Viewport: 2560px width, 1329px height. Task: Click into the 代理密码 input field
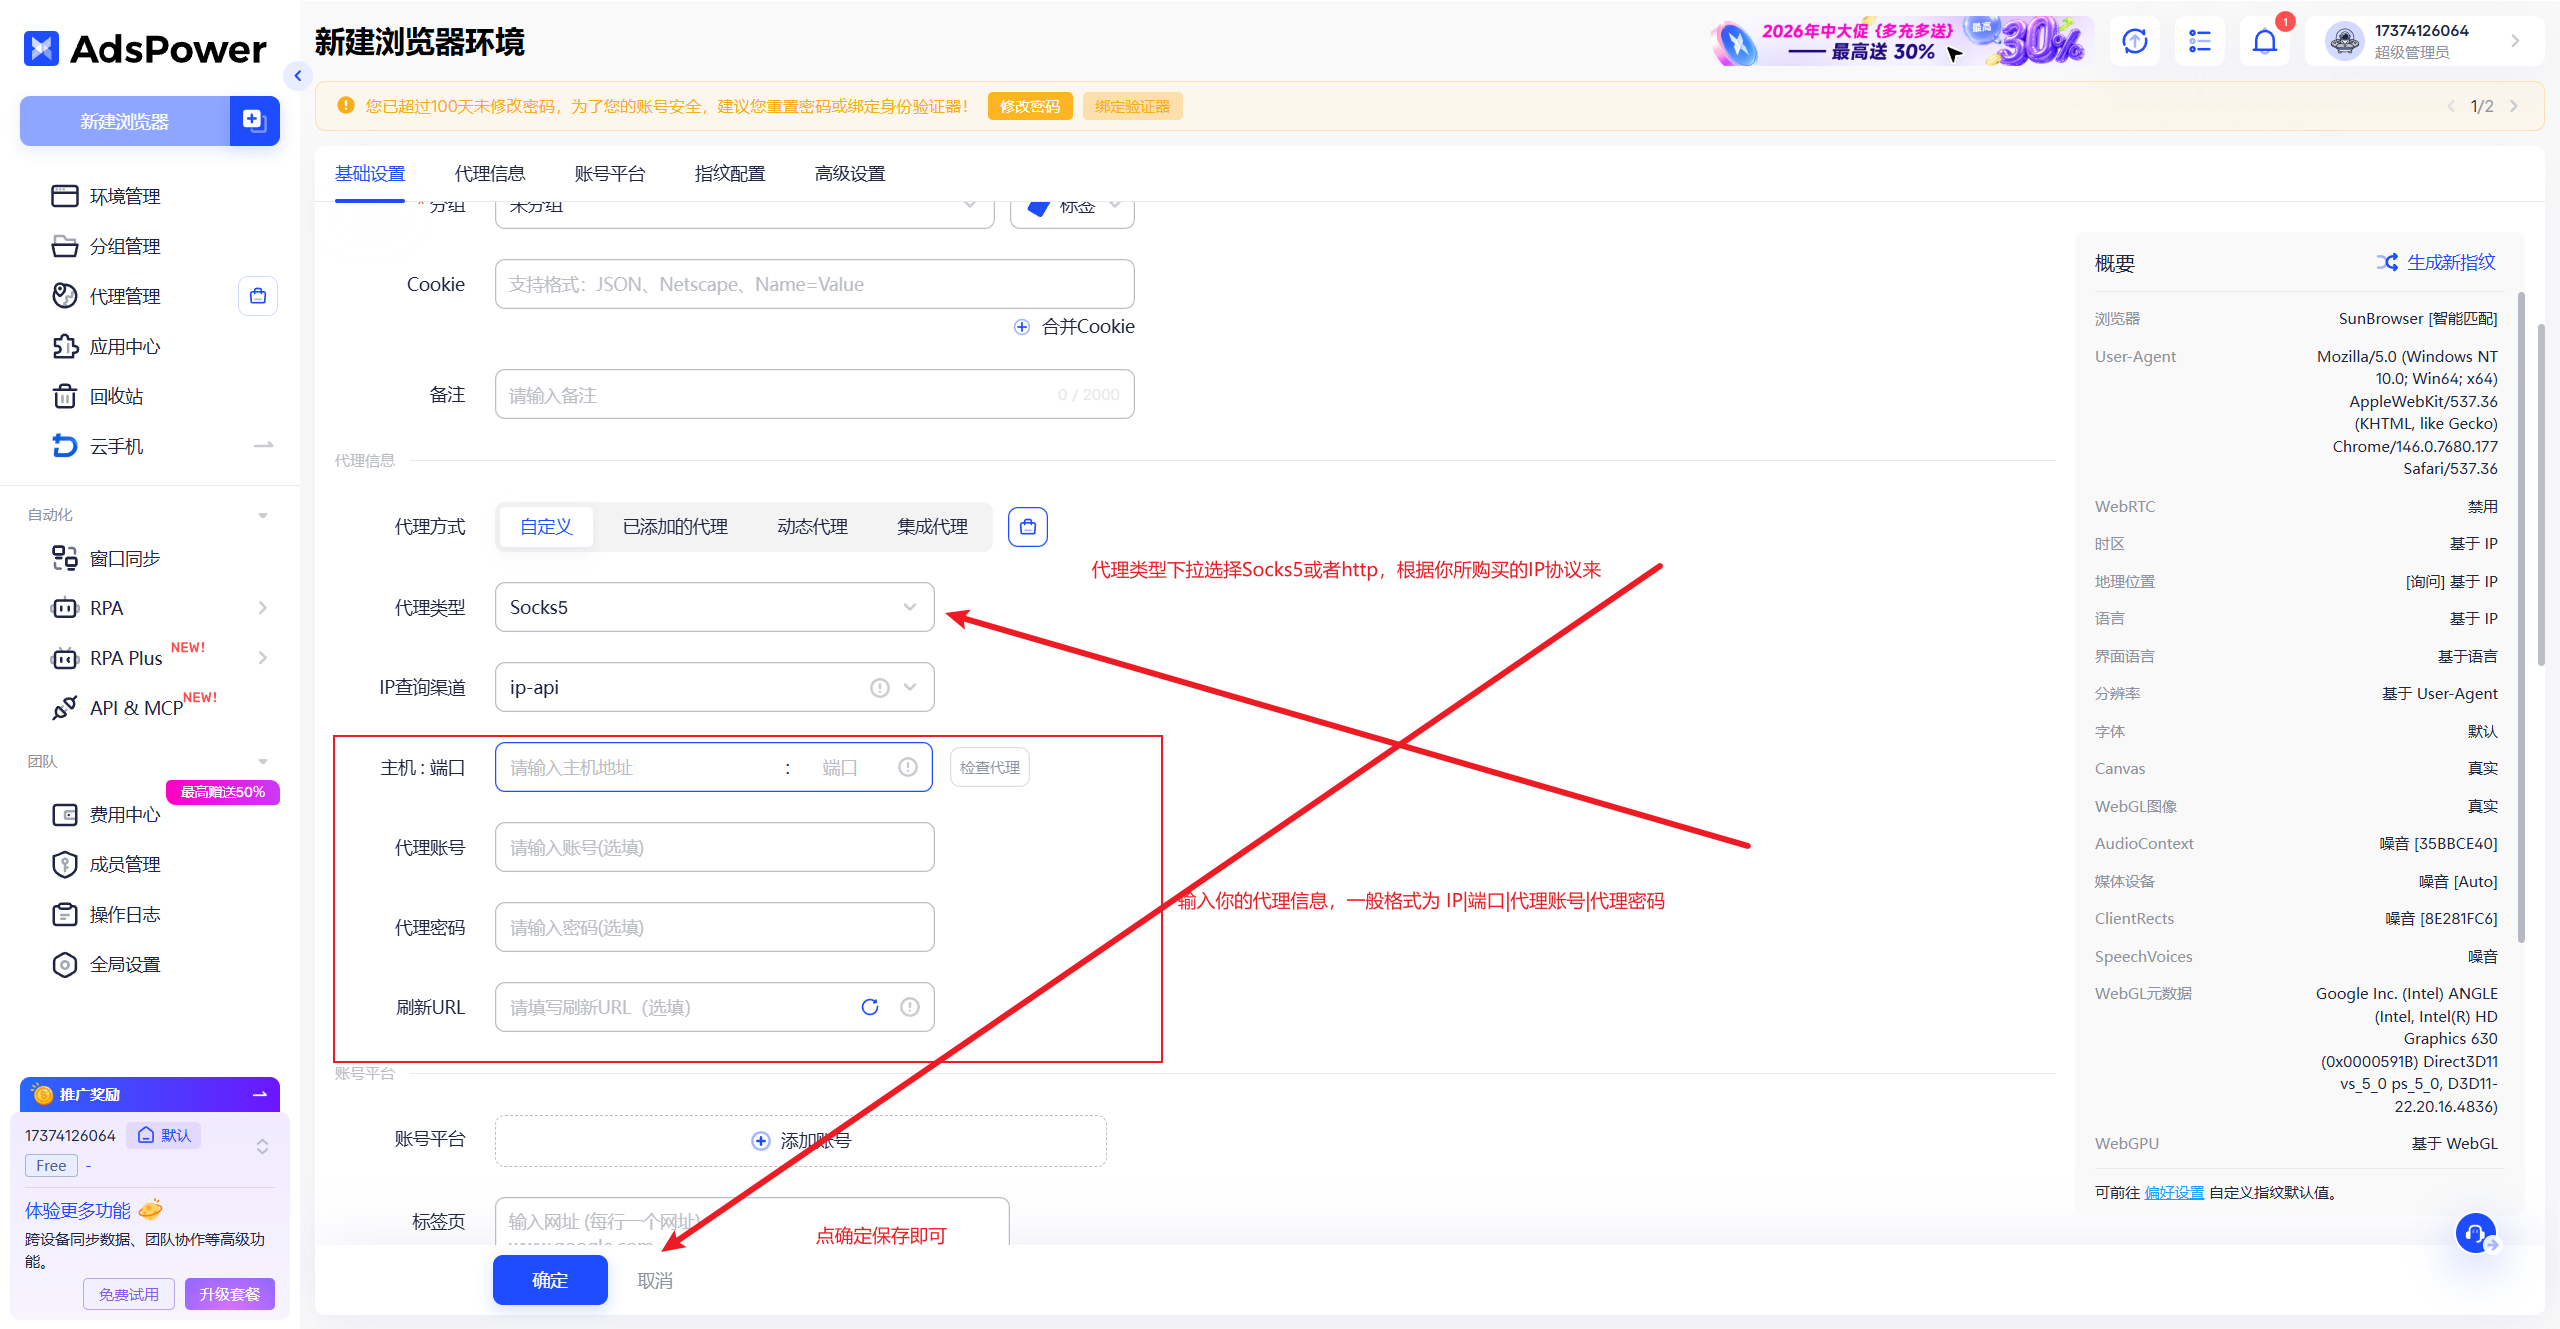tap(714, 927)
